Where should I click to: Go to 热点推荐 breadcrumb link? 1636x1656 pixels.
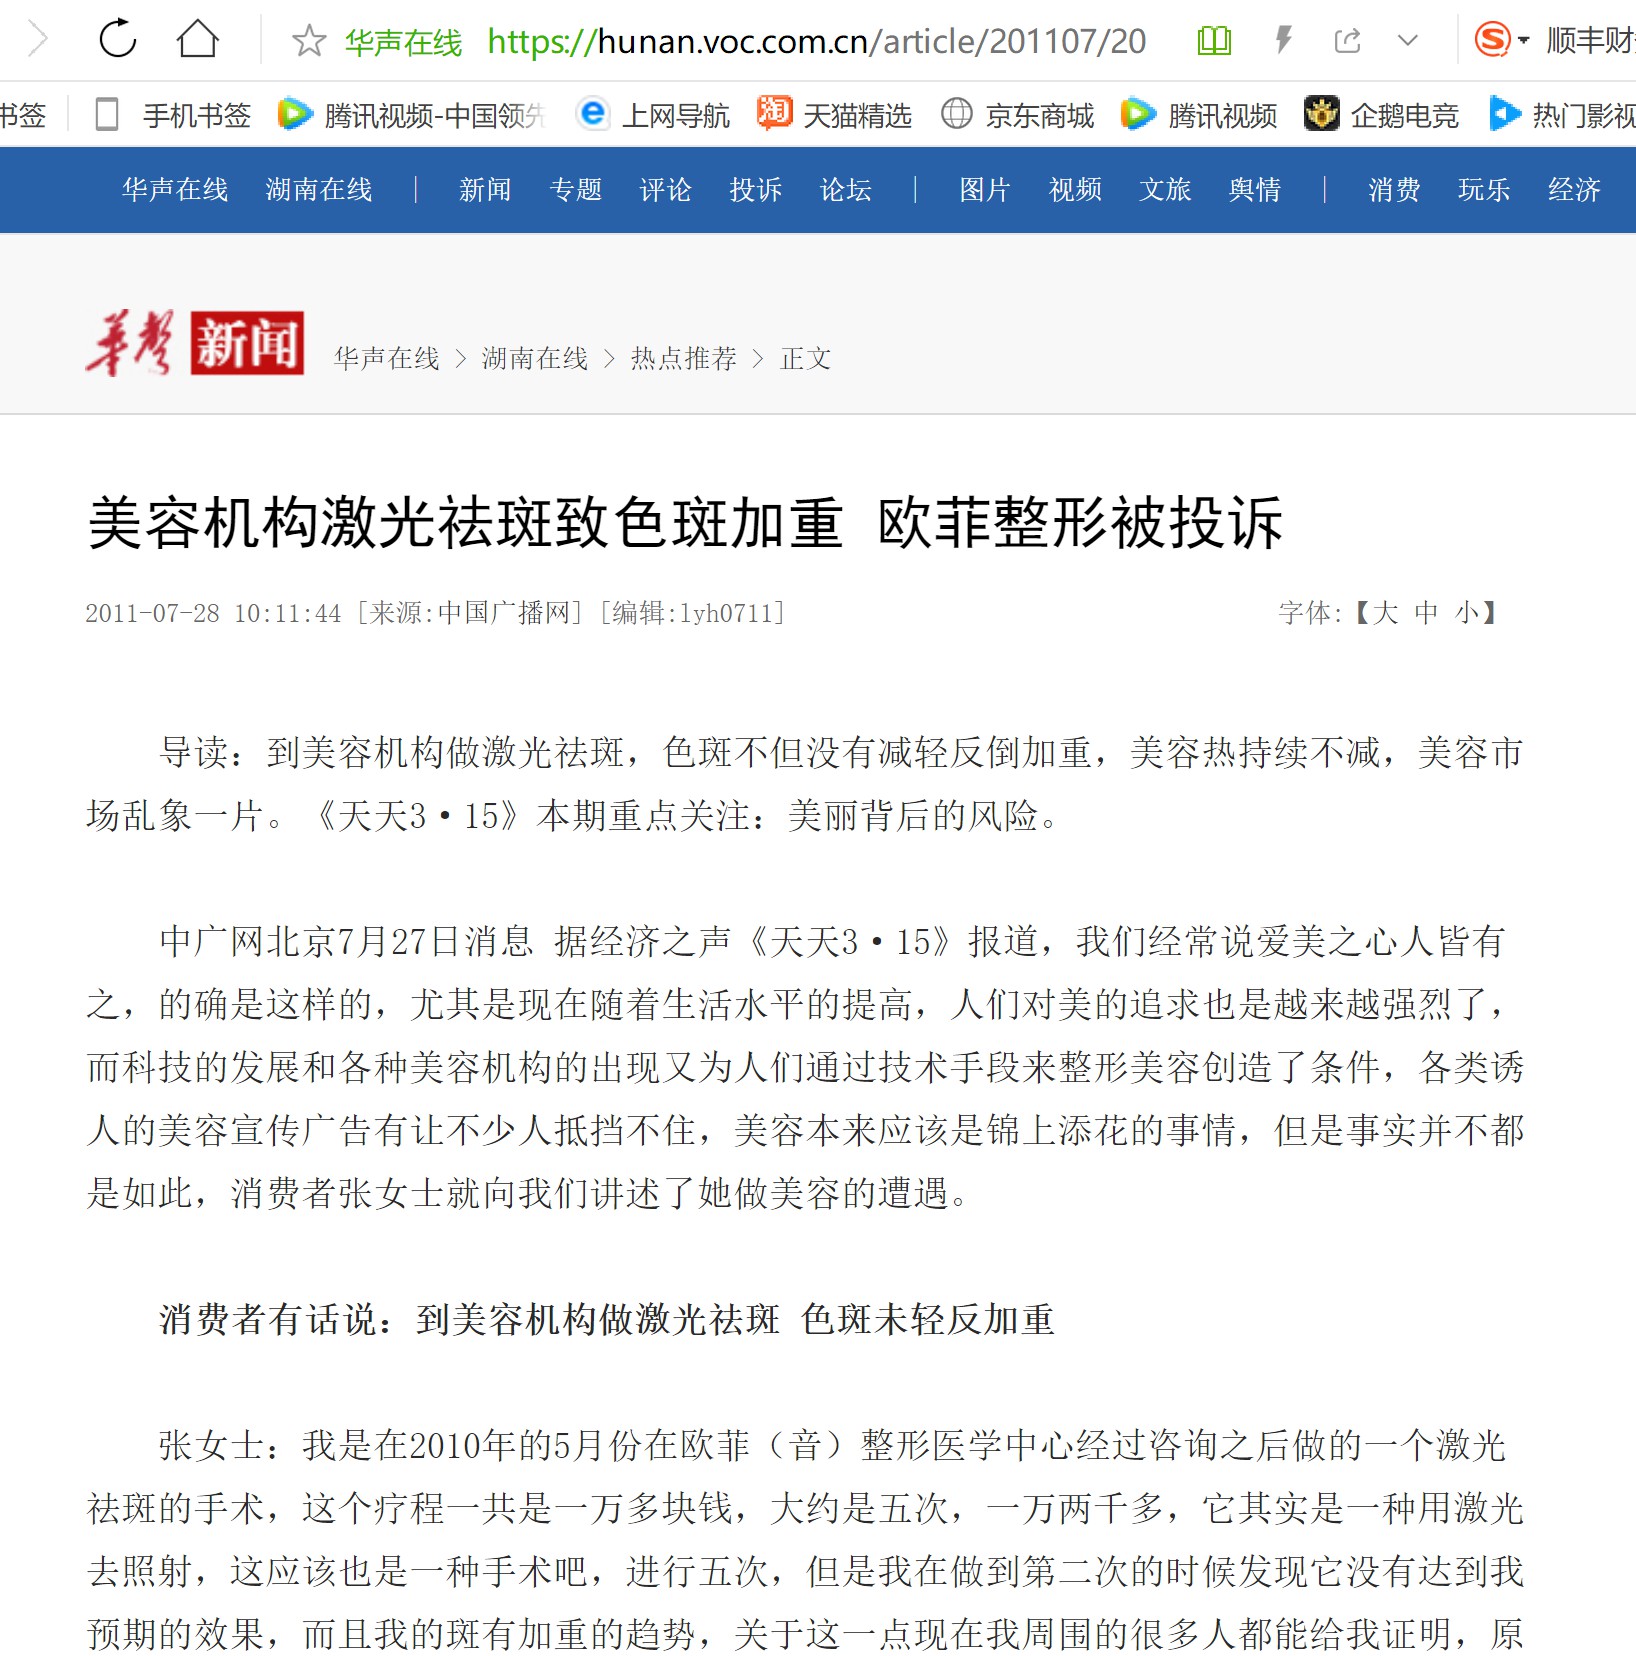click(684, 358)
